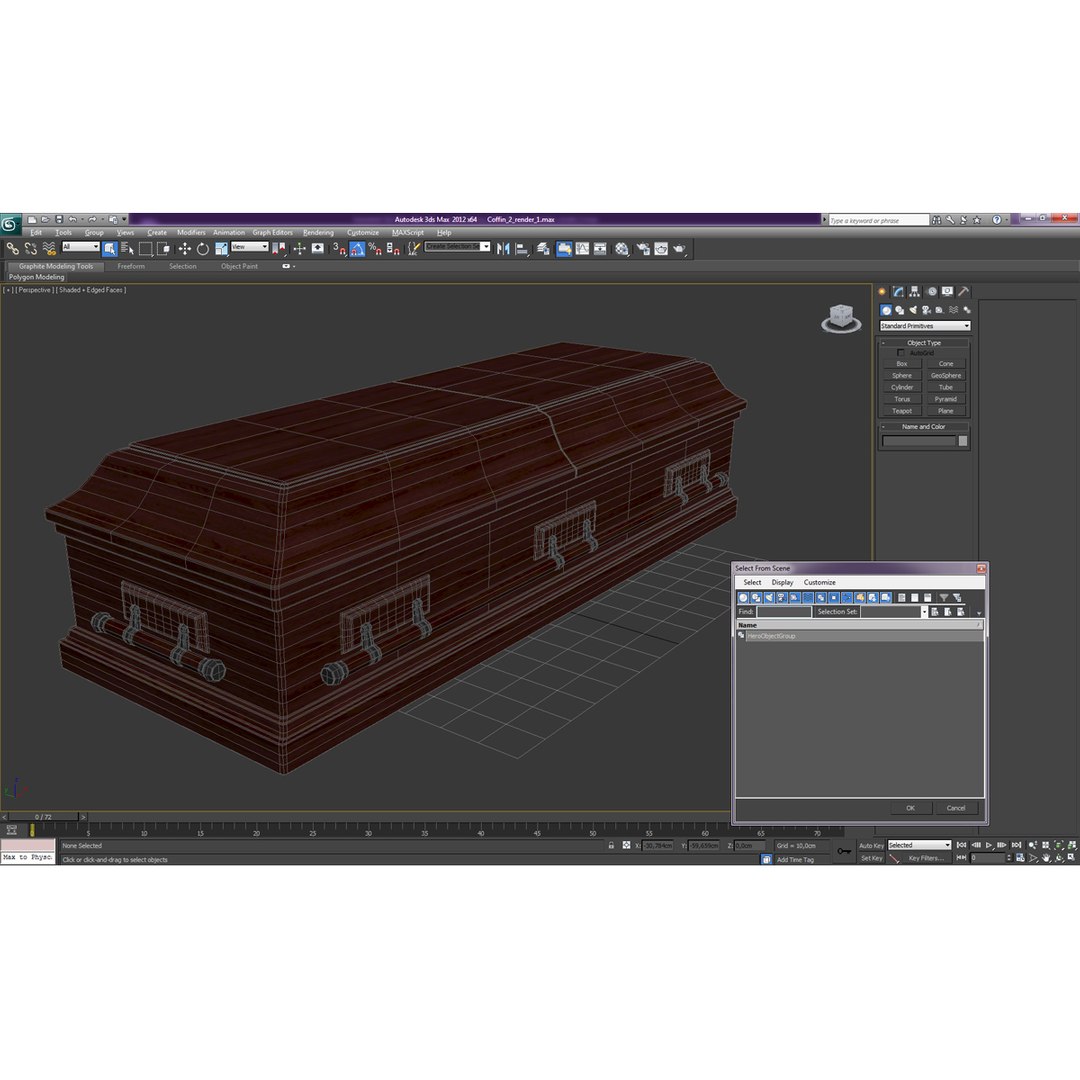1080x1080 pixels.
Task: Activate Select and Rotate tool
Action: coord(202,249)
